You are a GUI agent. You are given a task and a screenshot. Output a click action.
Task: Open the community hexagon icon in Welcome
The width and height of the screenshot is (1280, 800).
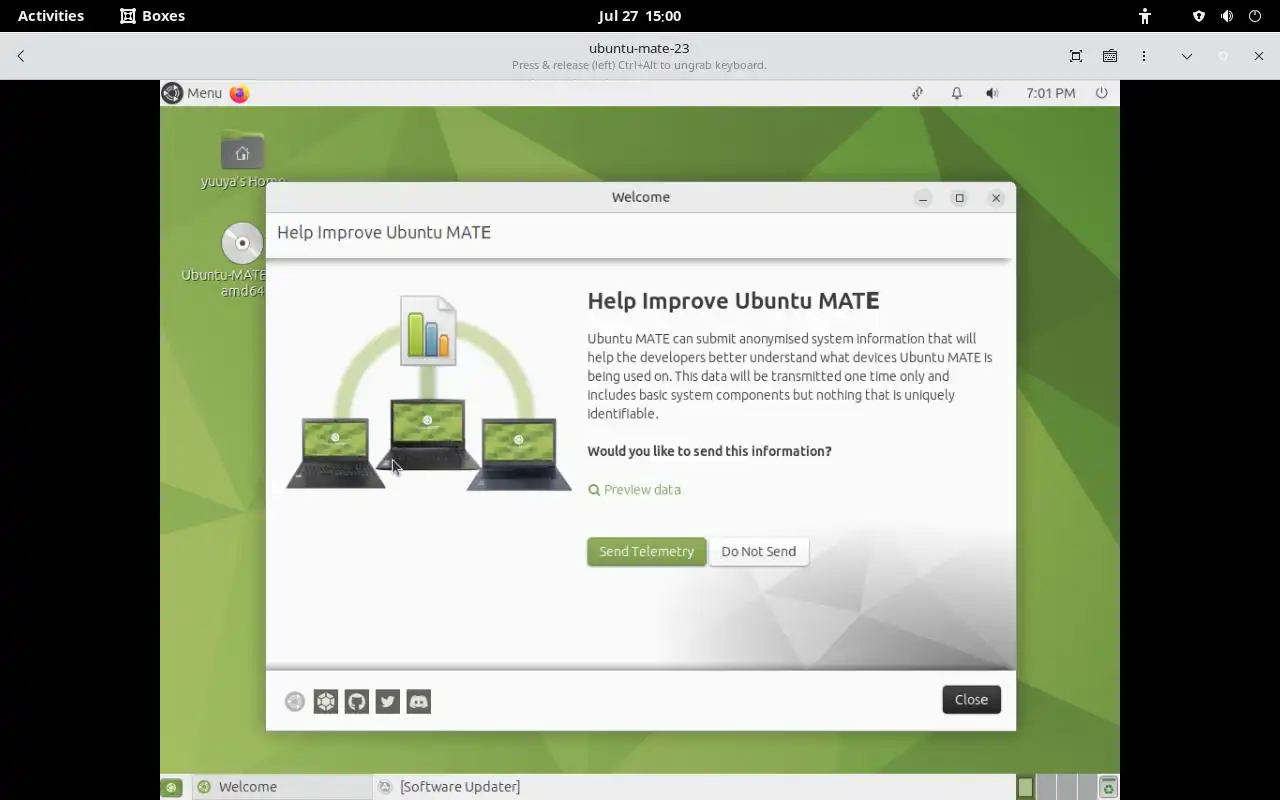326,702
